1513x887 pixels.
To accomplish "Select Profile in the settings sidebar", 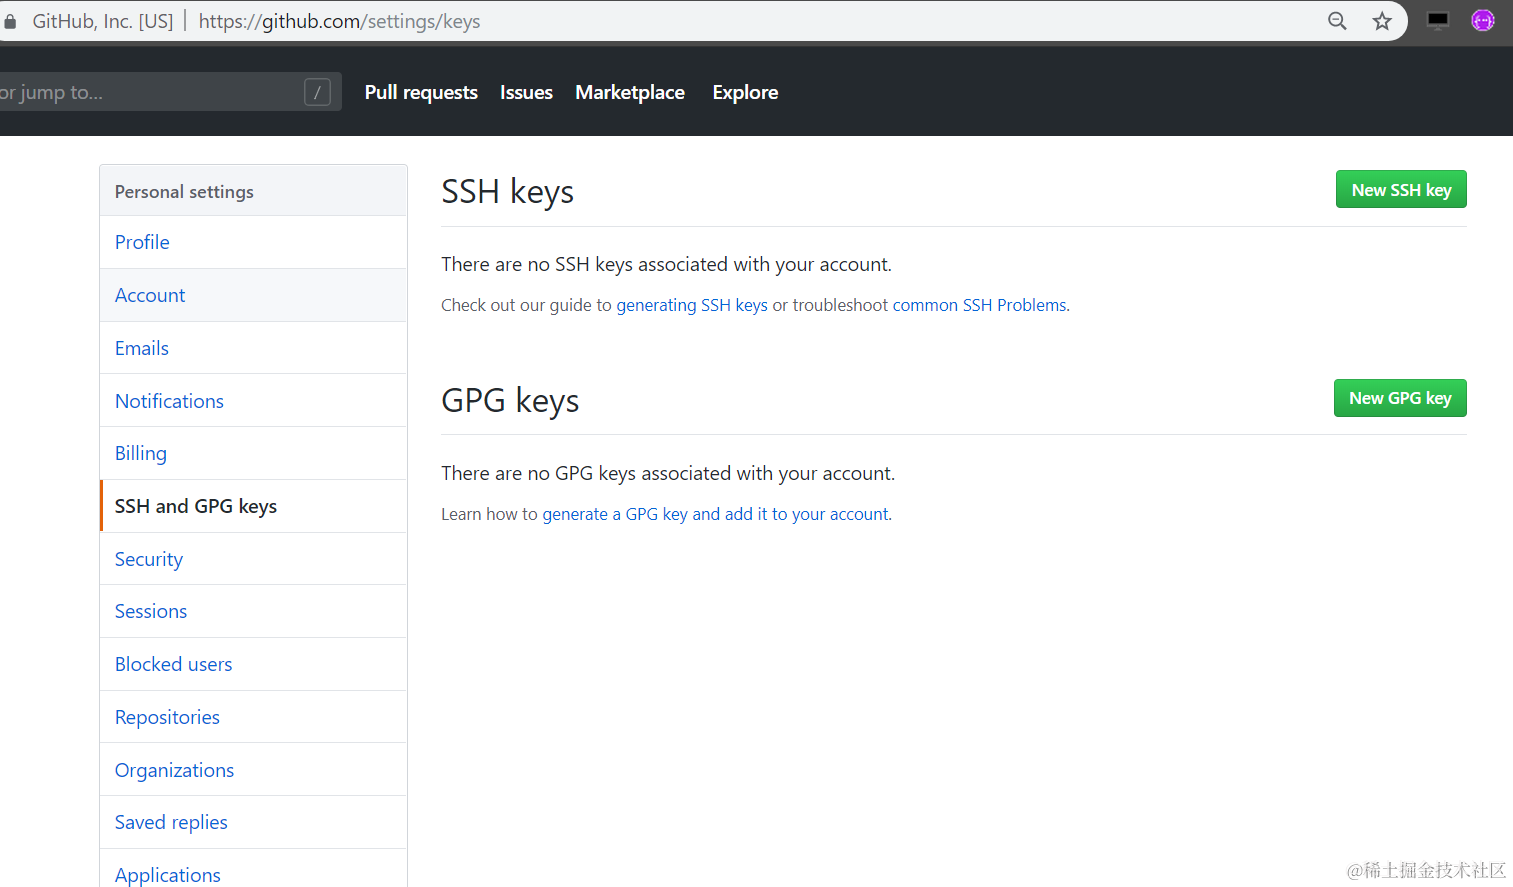I will coord(253,242).
